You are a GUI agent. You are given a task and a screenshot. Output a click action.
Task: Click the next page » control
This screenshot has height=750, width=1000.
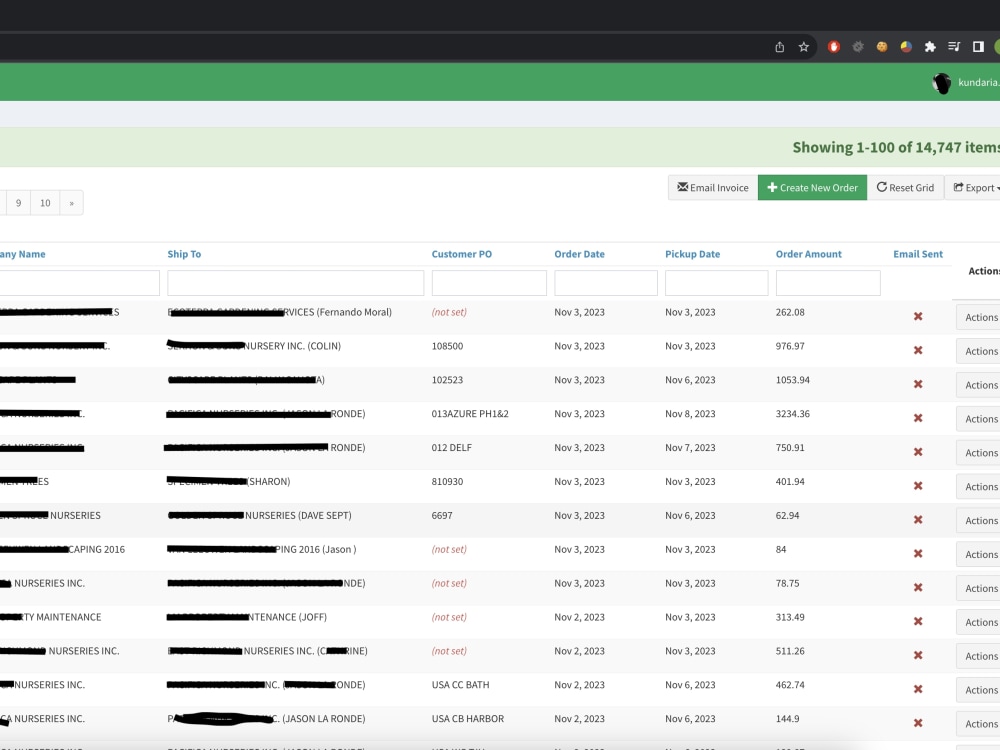click(x=71, y=202)
